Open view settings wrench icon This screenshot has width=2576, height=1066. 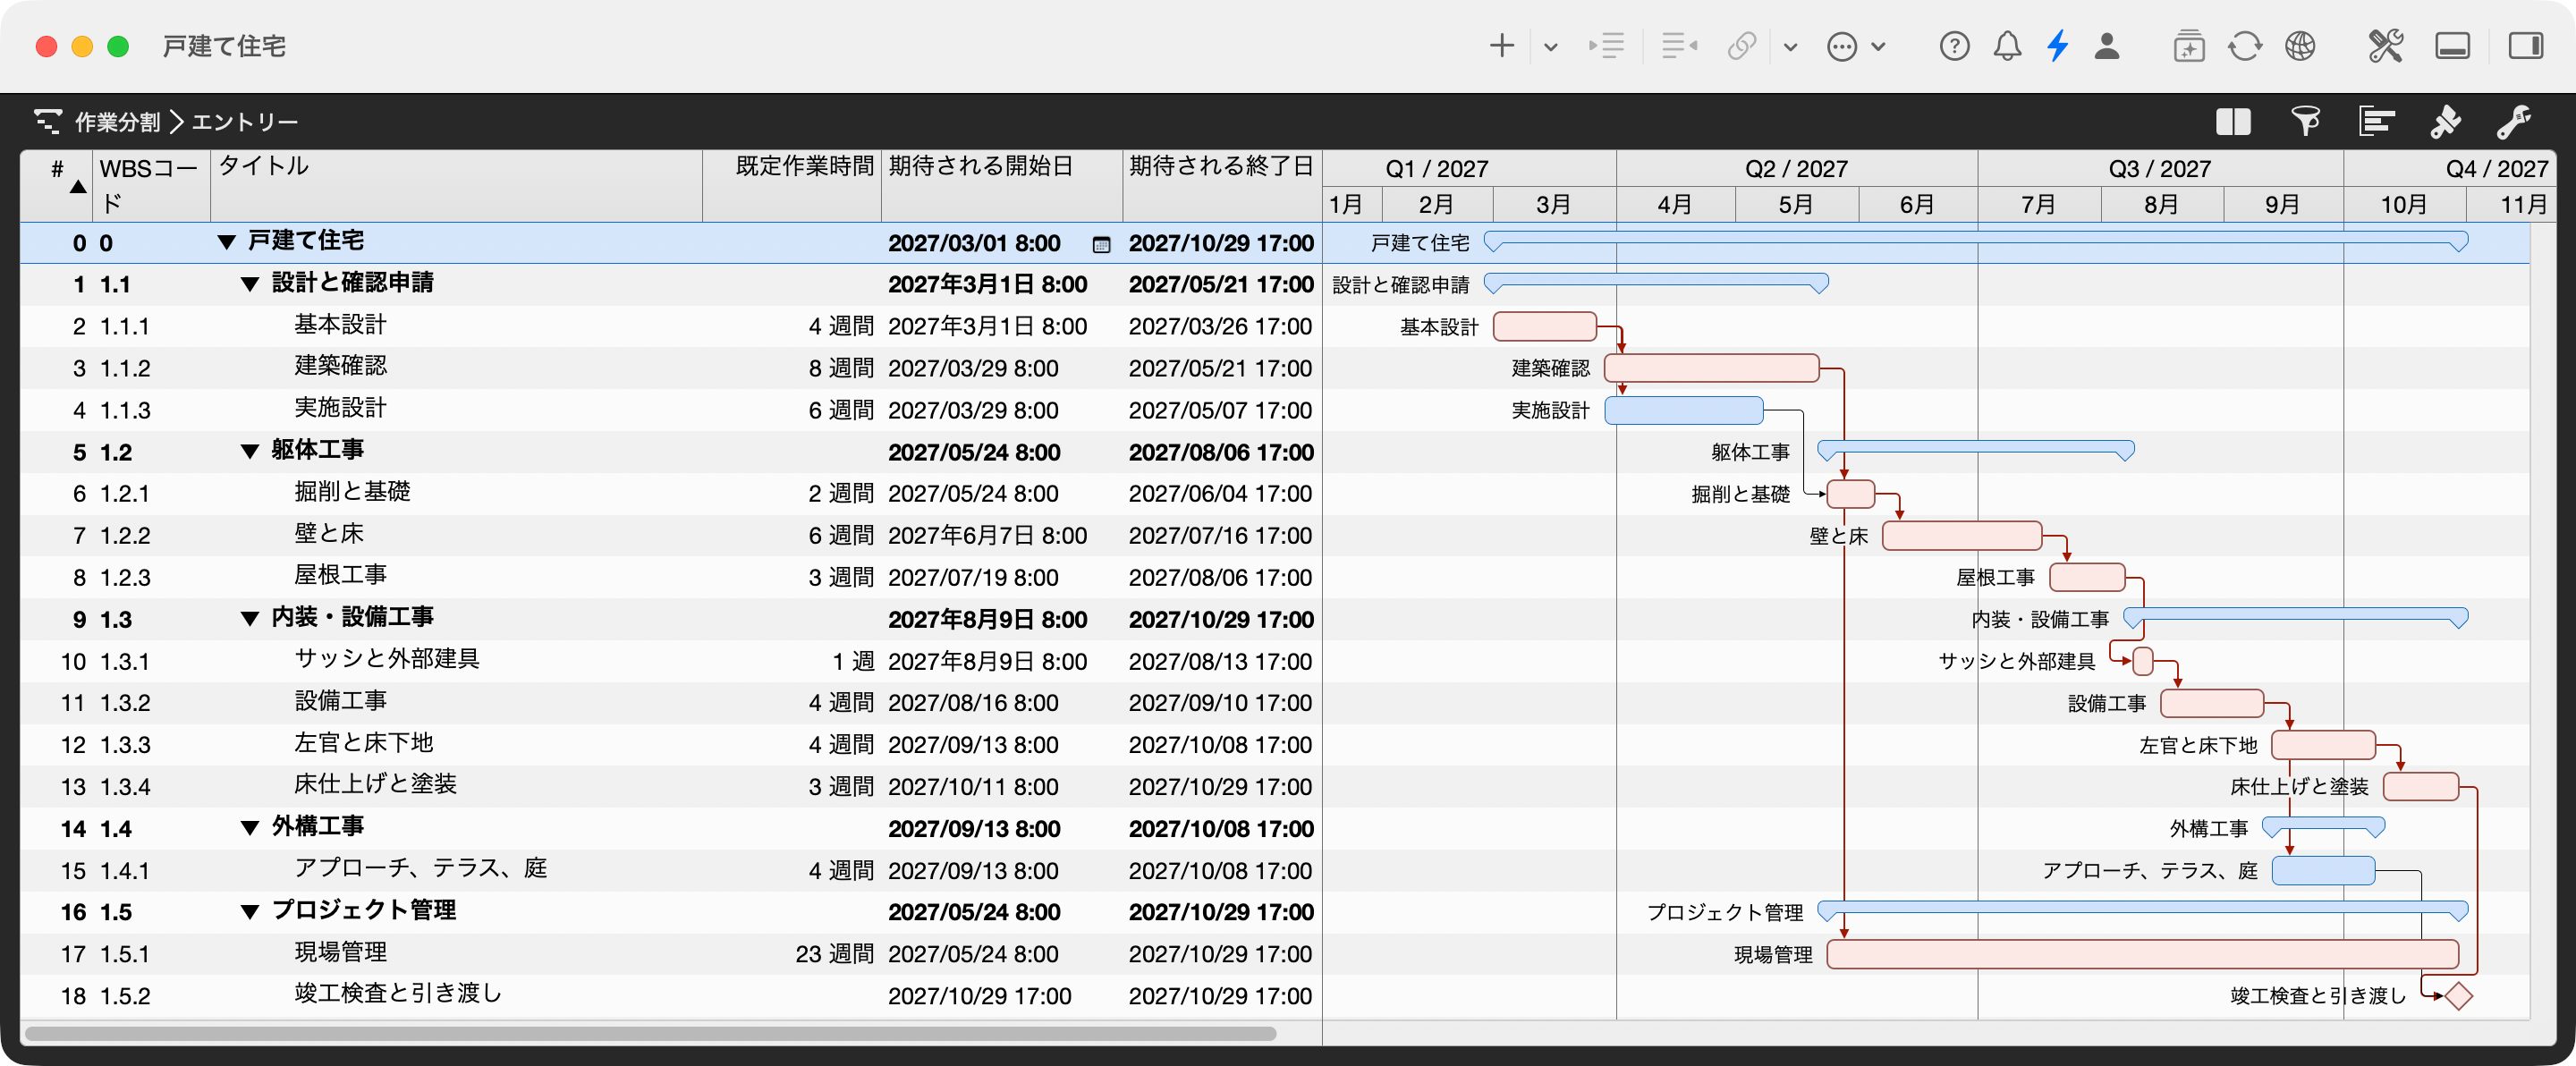(2513, 122)
